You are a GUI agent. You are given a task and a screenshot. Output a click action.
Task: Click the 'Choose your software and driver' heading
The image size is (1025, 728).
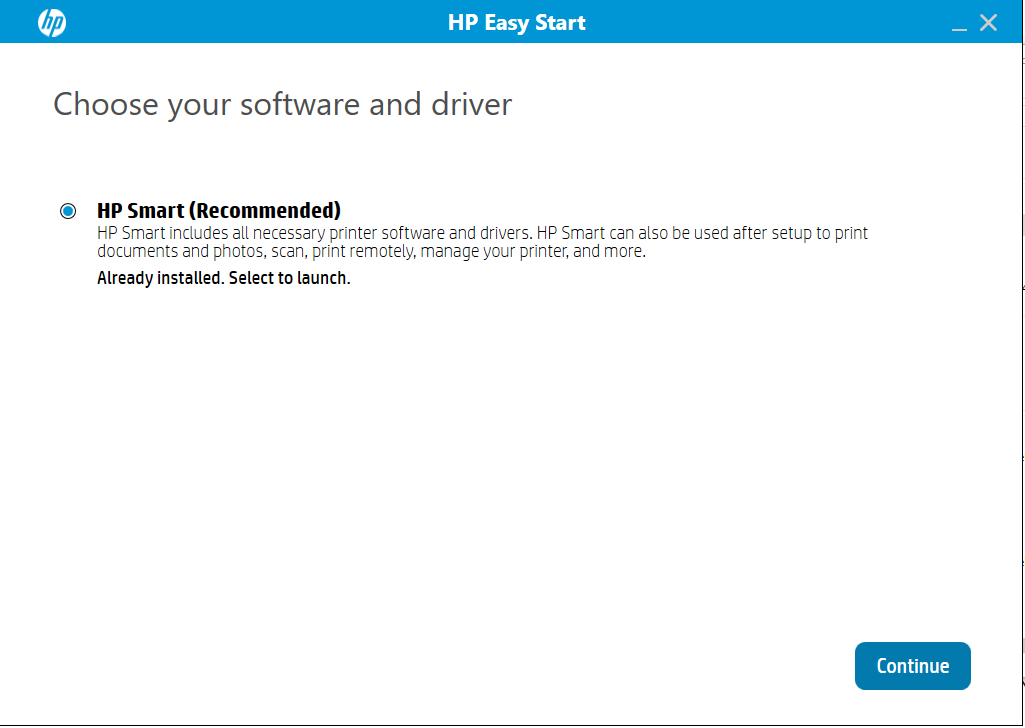point(282,103)
